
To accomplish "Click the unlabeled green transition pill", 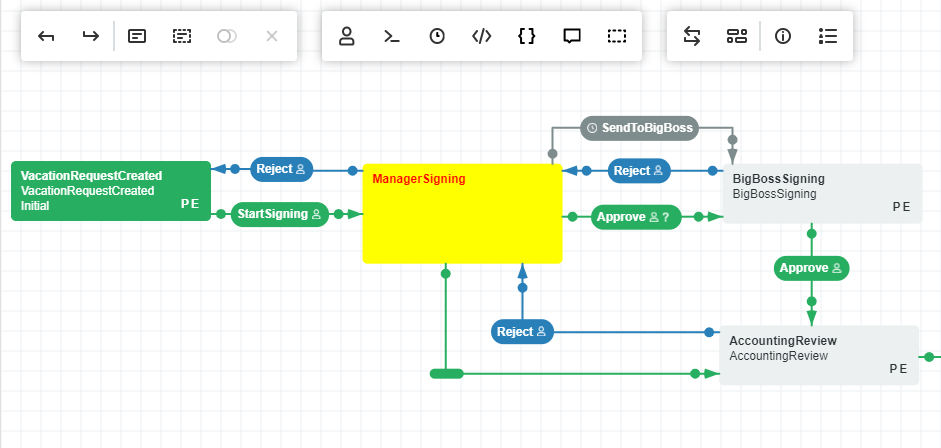I will click(446, 374).
